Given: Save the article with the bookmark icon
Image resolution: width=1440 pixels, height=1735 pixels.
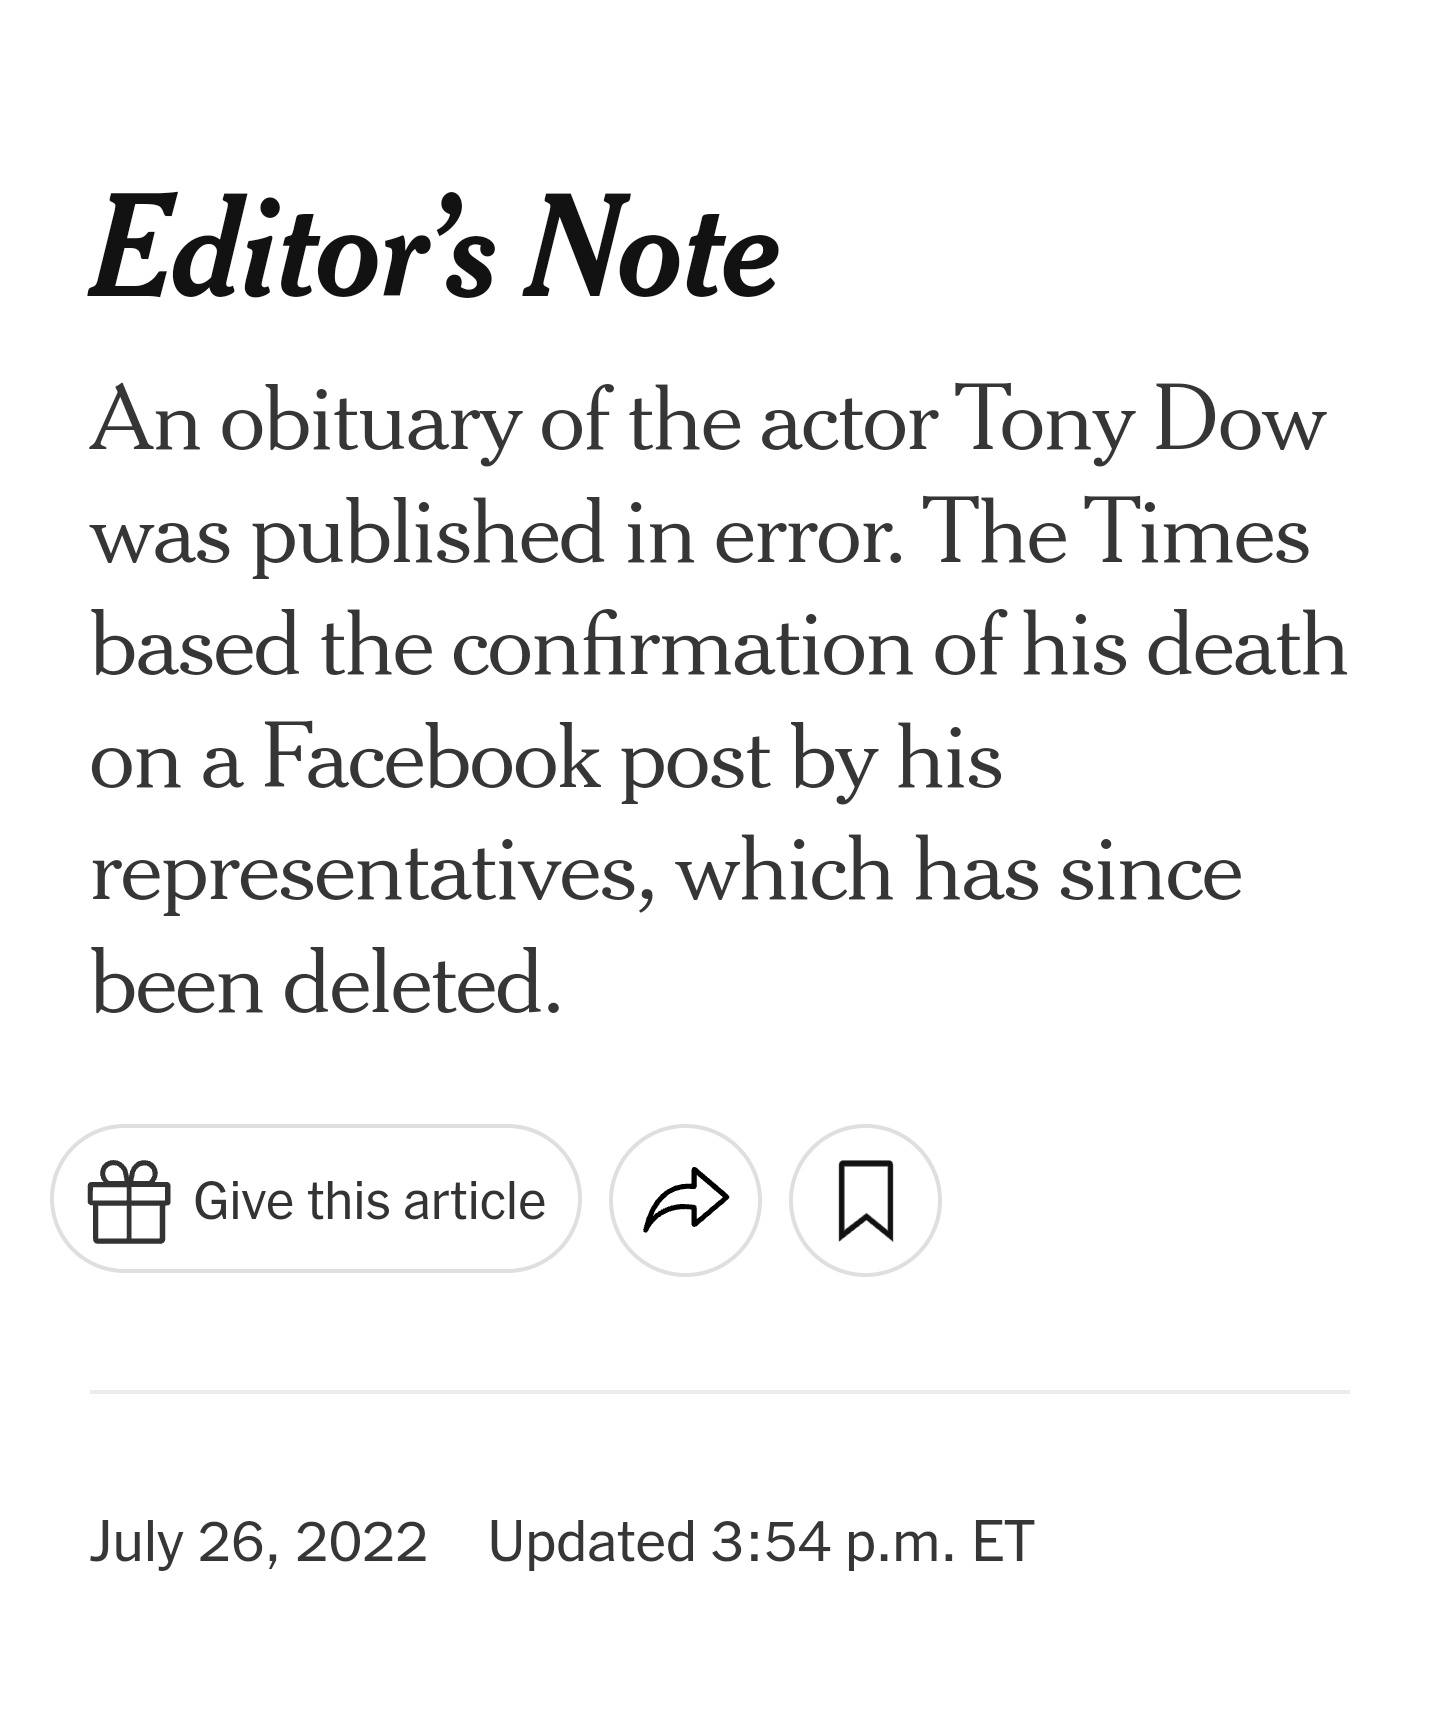Looking at the screenshot, I should tap(865, 1200).
